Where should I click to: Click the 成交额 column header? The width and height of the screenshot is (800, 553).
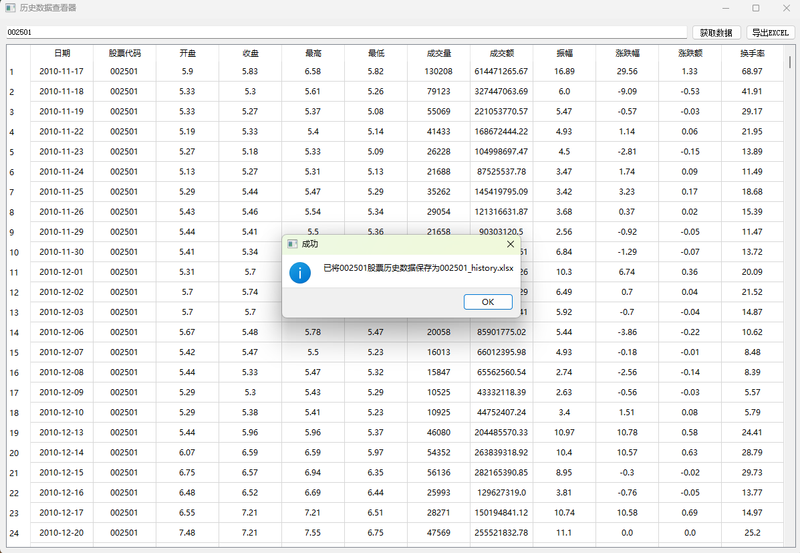(501, 52)
